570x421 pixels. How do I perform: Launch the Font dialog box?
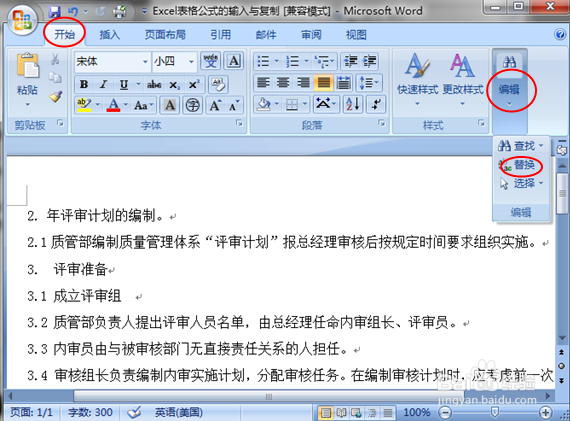239,123
